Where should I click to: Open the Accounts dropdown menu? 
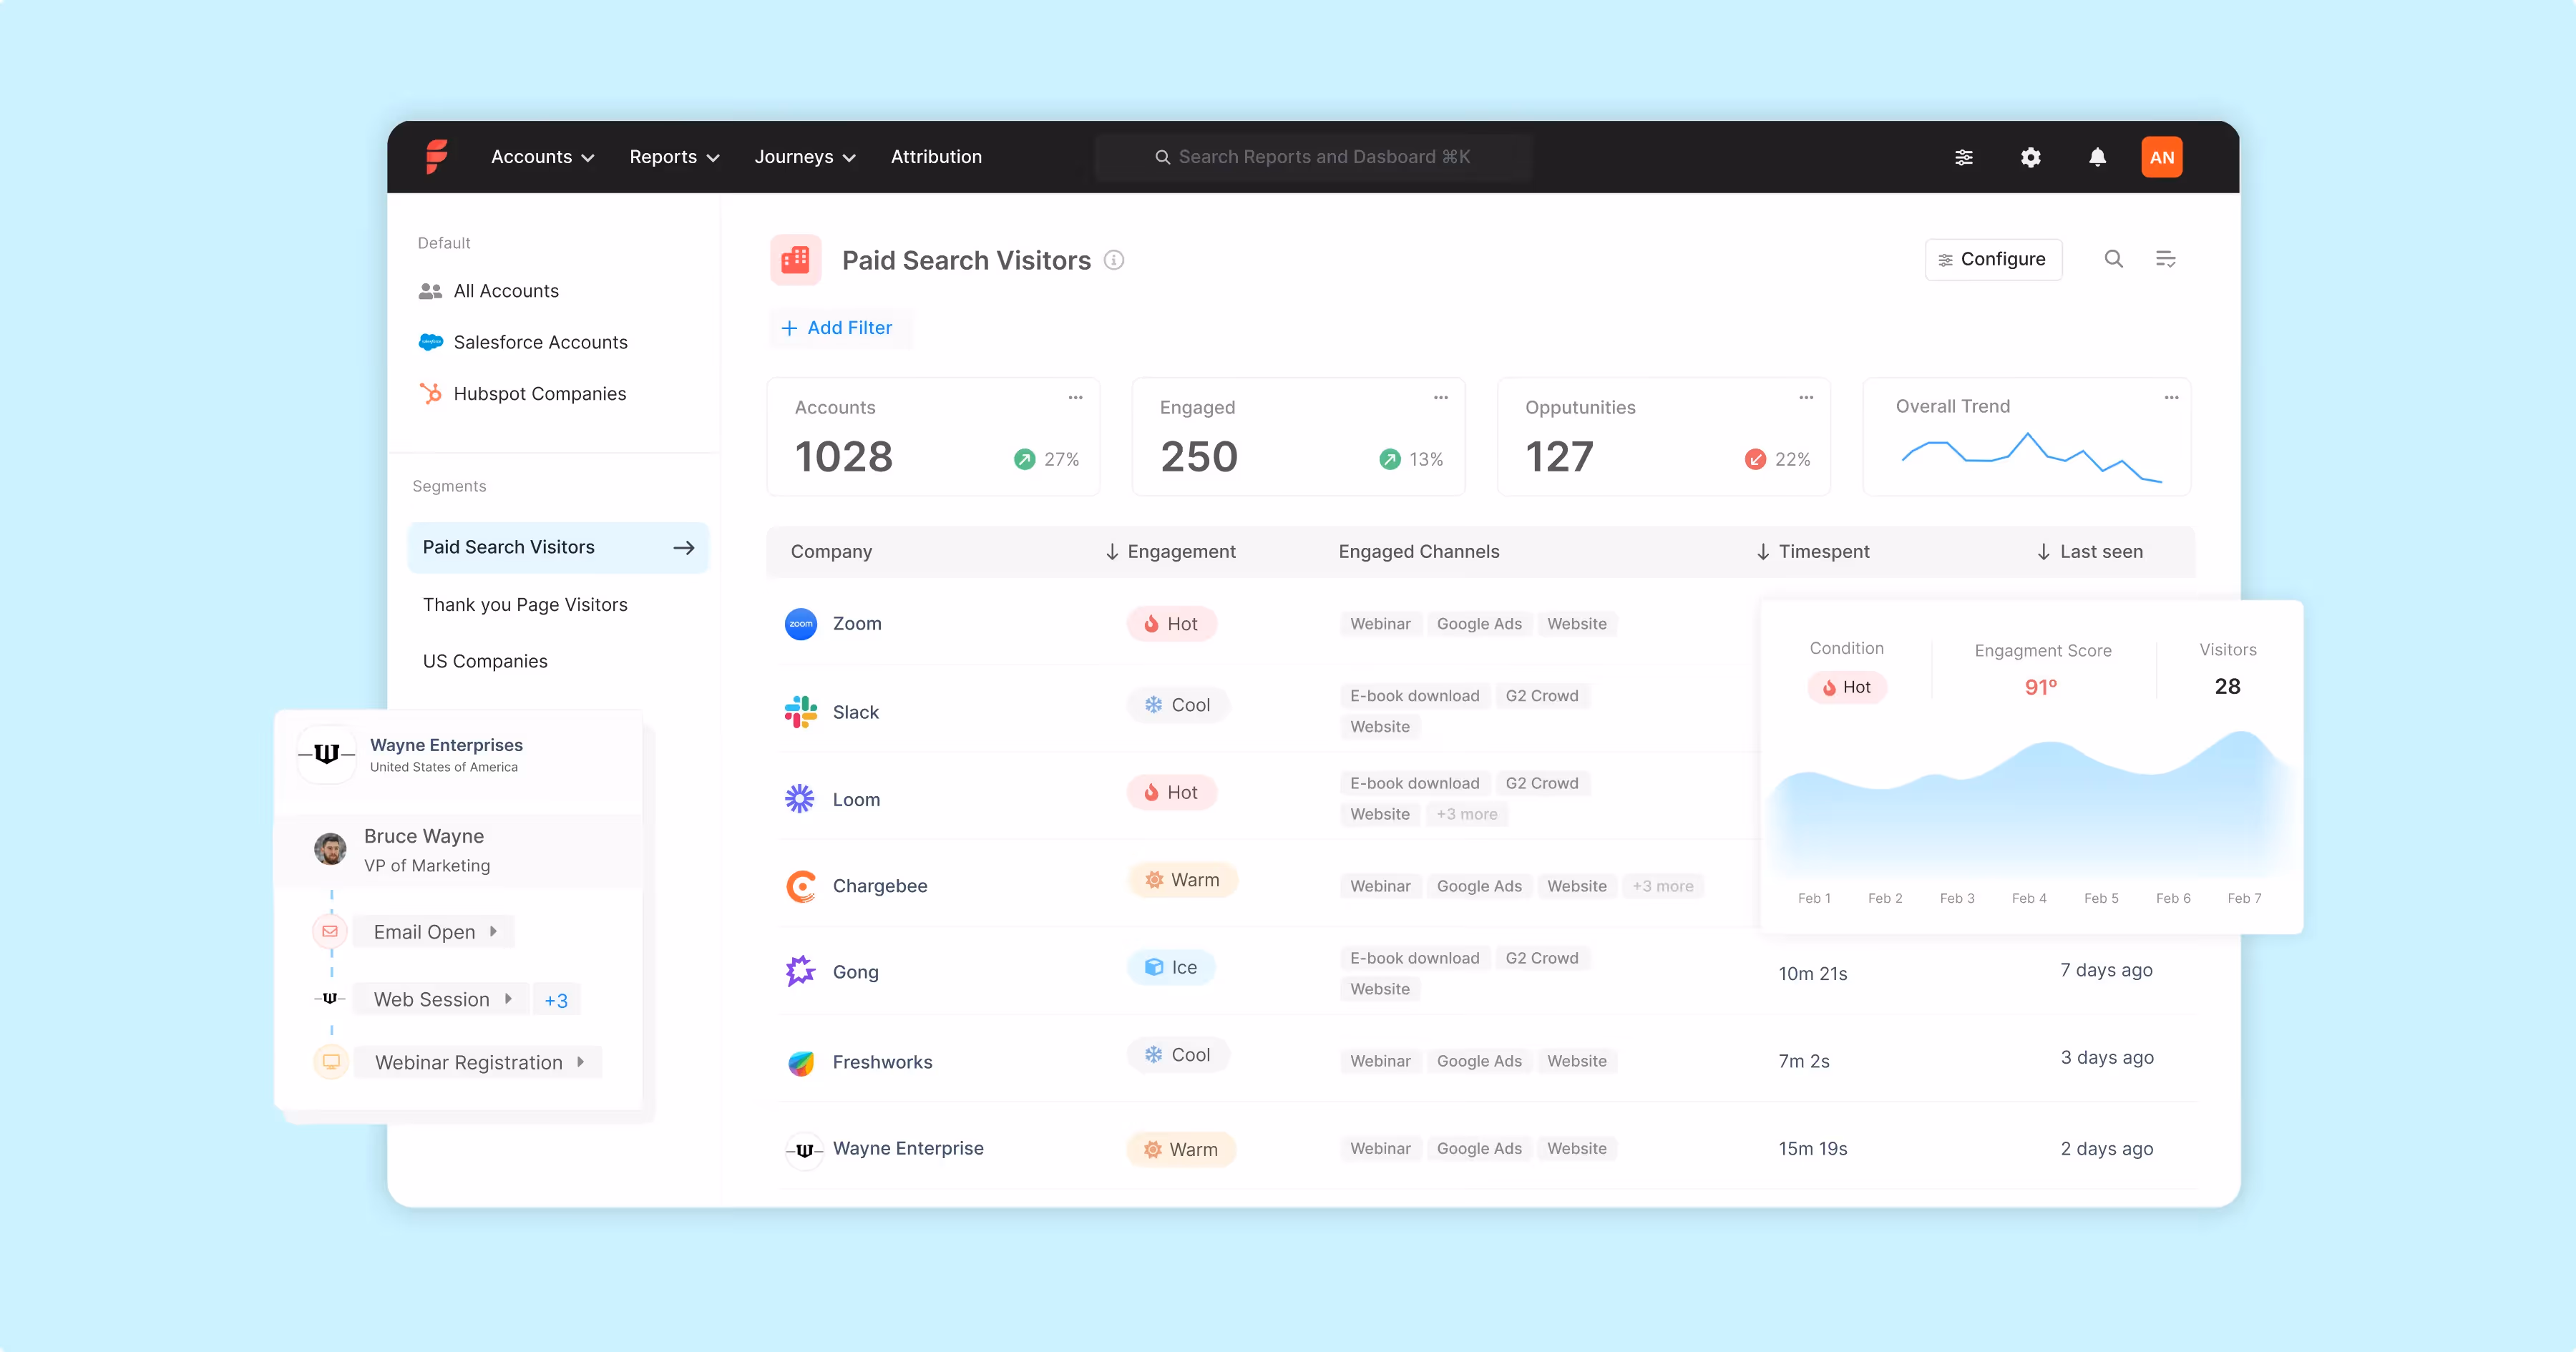click(x=543, y=157)
